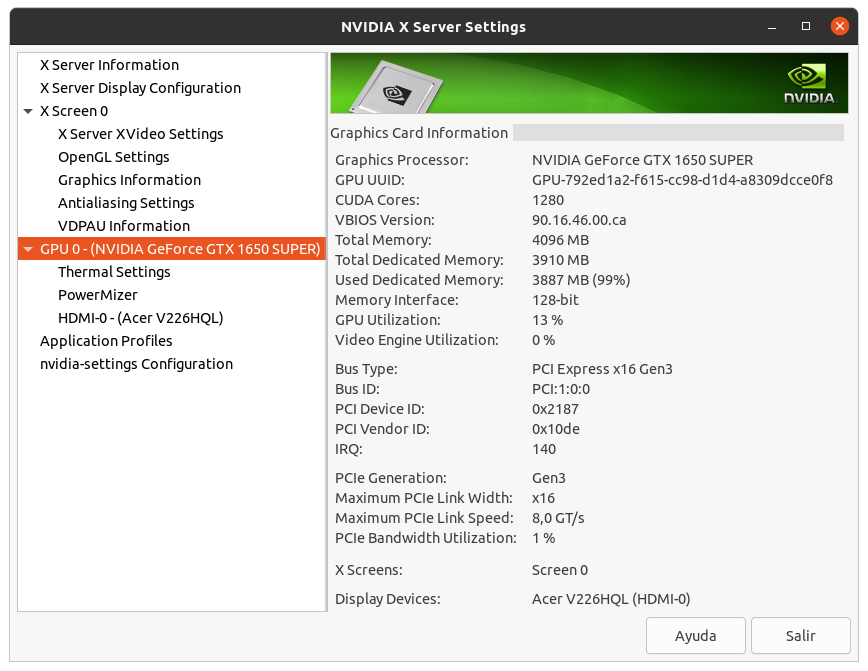Click Memory Interface value 128-bit
The width and height of the screenshot is (868, 671).
555,300
